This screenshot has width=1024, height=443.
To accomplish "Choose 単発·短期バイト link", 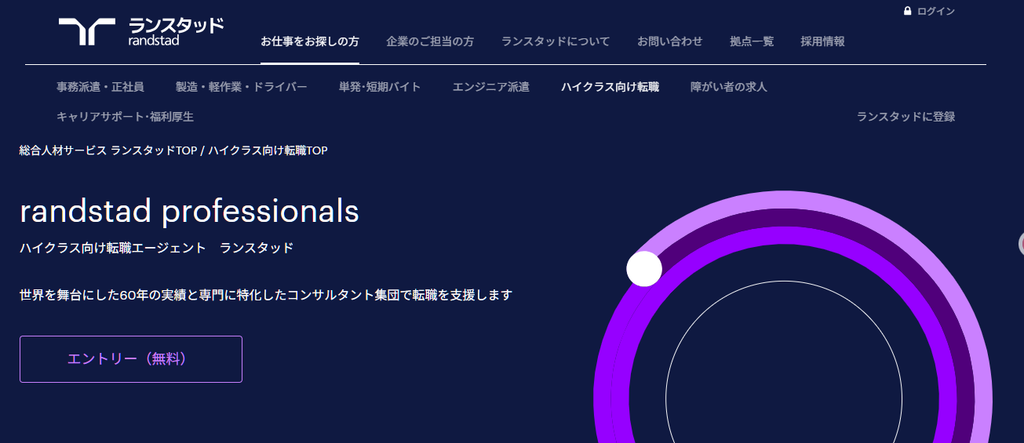I will coord(379,87).
